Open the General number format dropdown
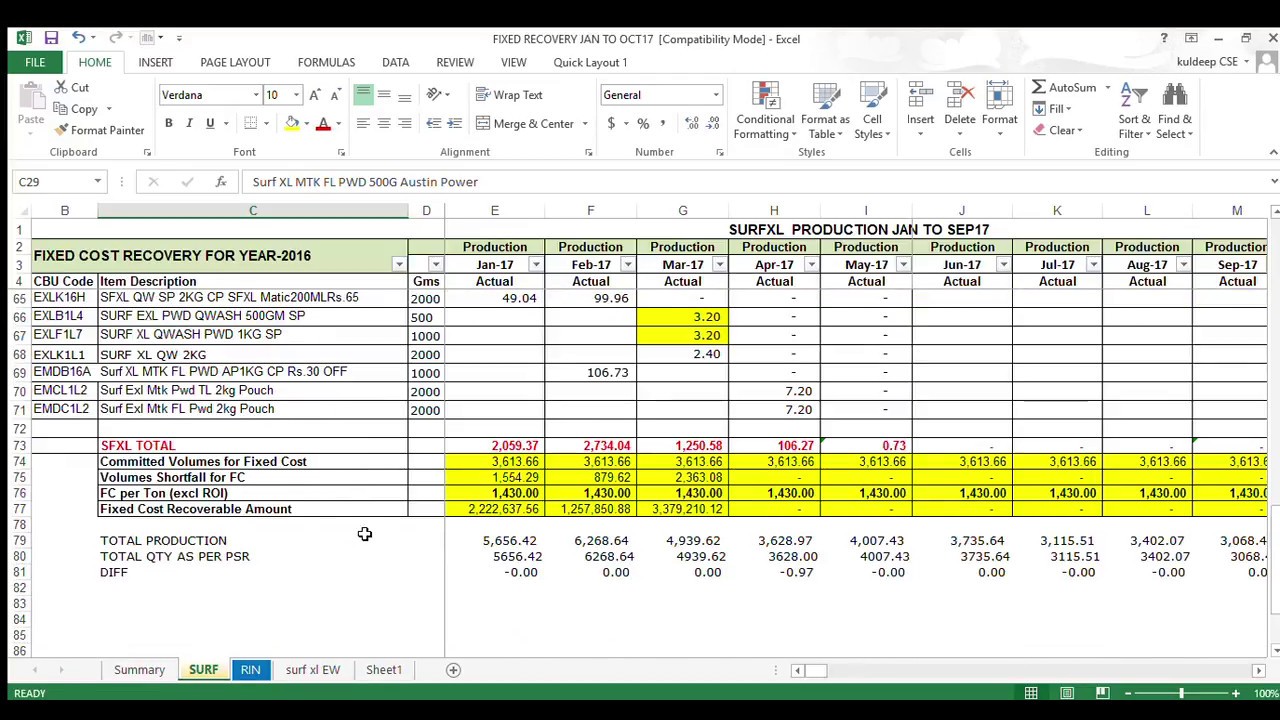Image resolution: width=1280 pixels, height=720 pixels. point(715,95)
